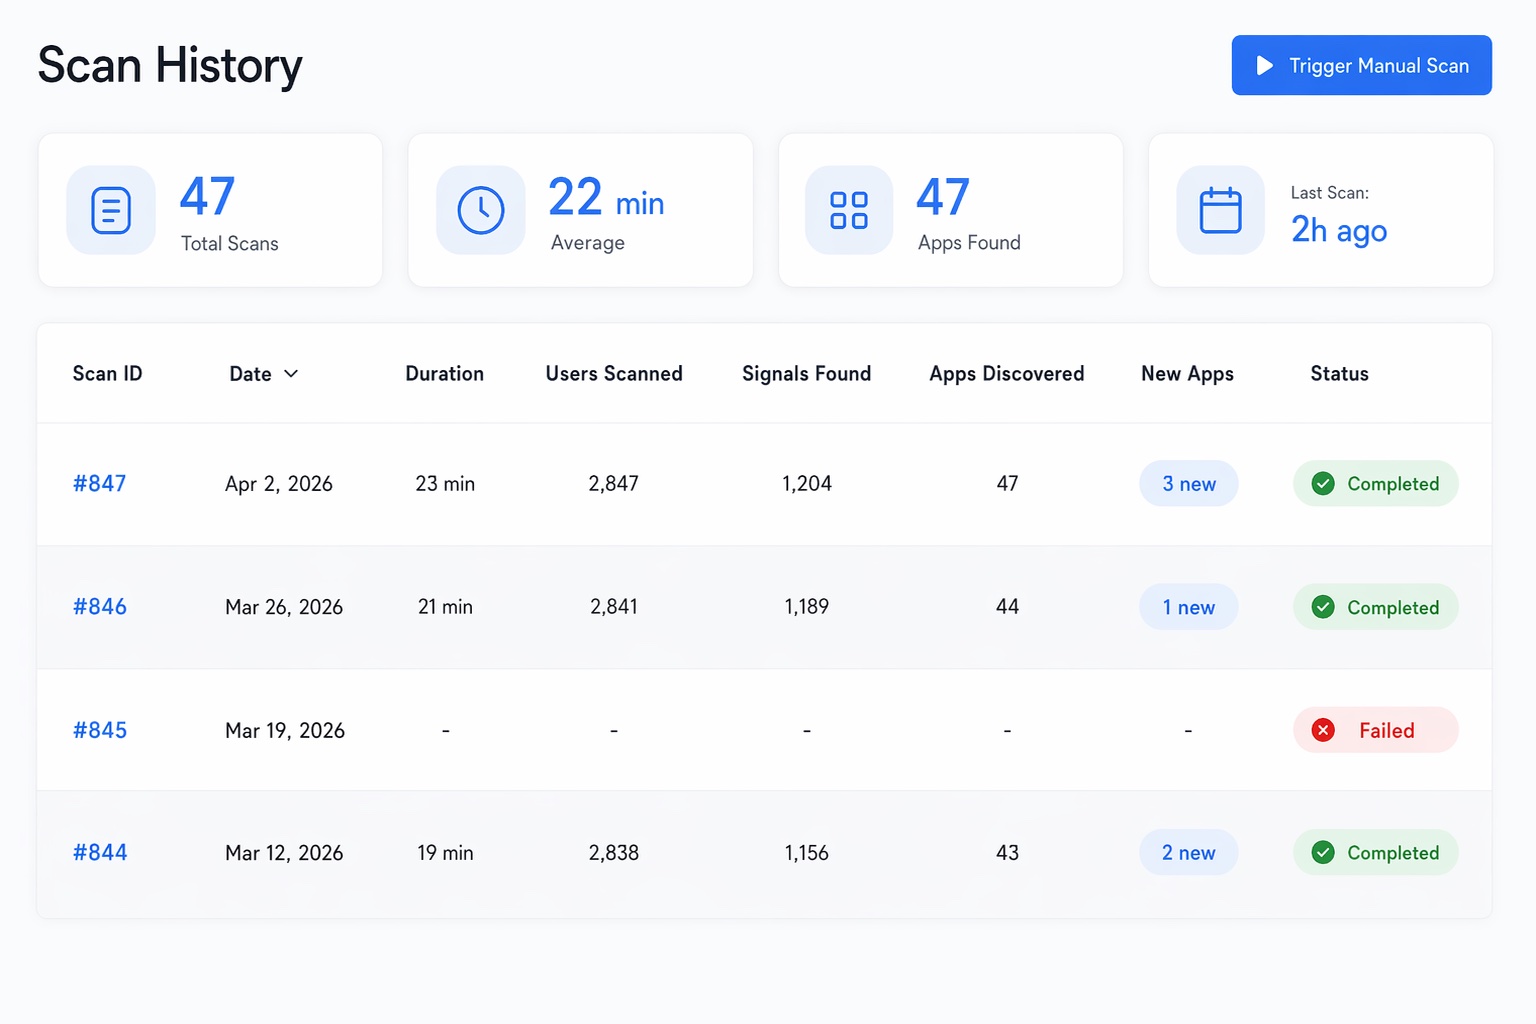Toggle Date column sort chevron
The height and width of the screenshot is (1024, 1536).
291,374
